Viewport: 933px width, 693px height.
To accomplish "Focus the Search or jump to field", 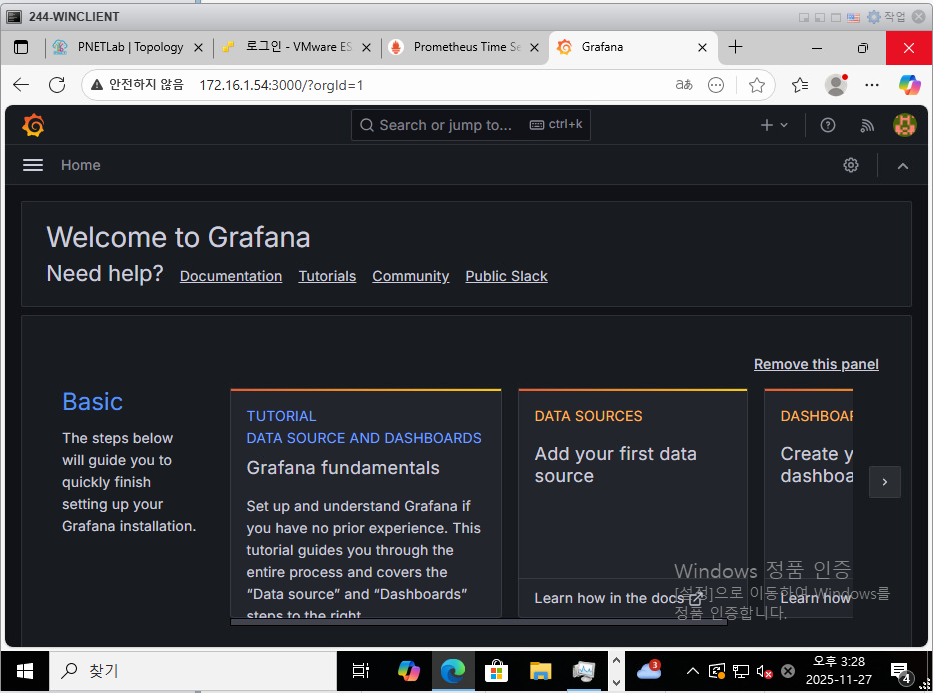I will pos(471,125).
